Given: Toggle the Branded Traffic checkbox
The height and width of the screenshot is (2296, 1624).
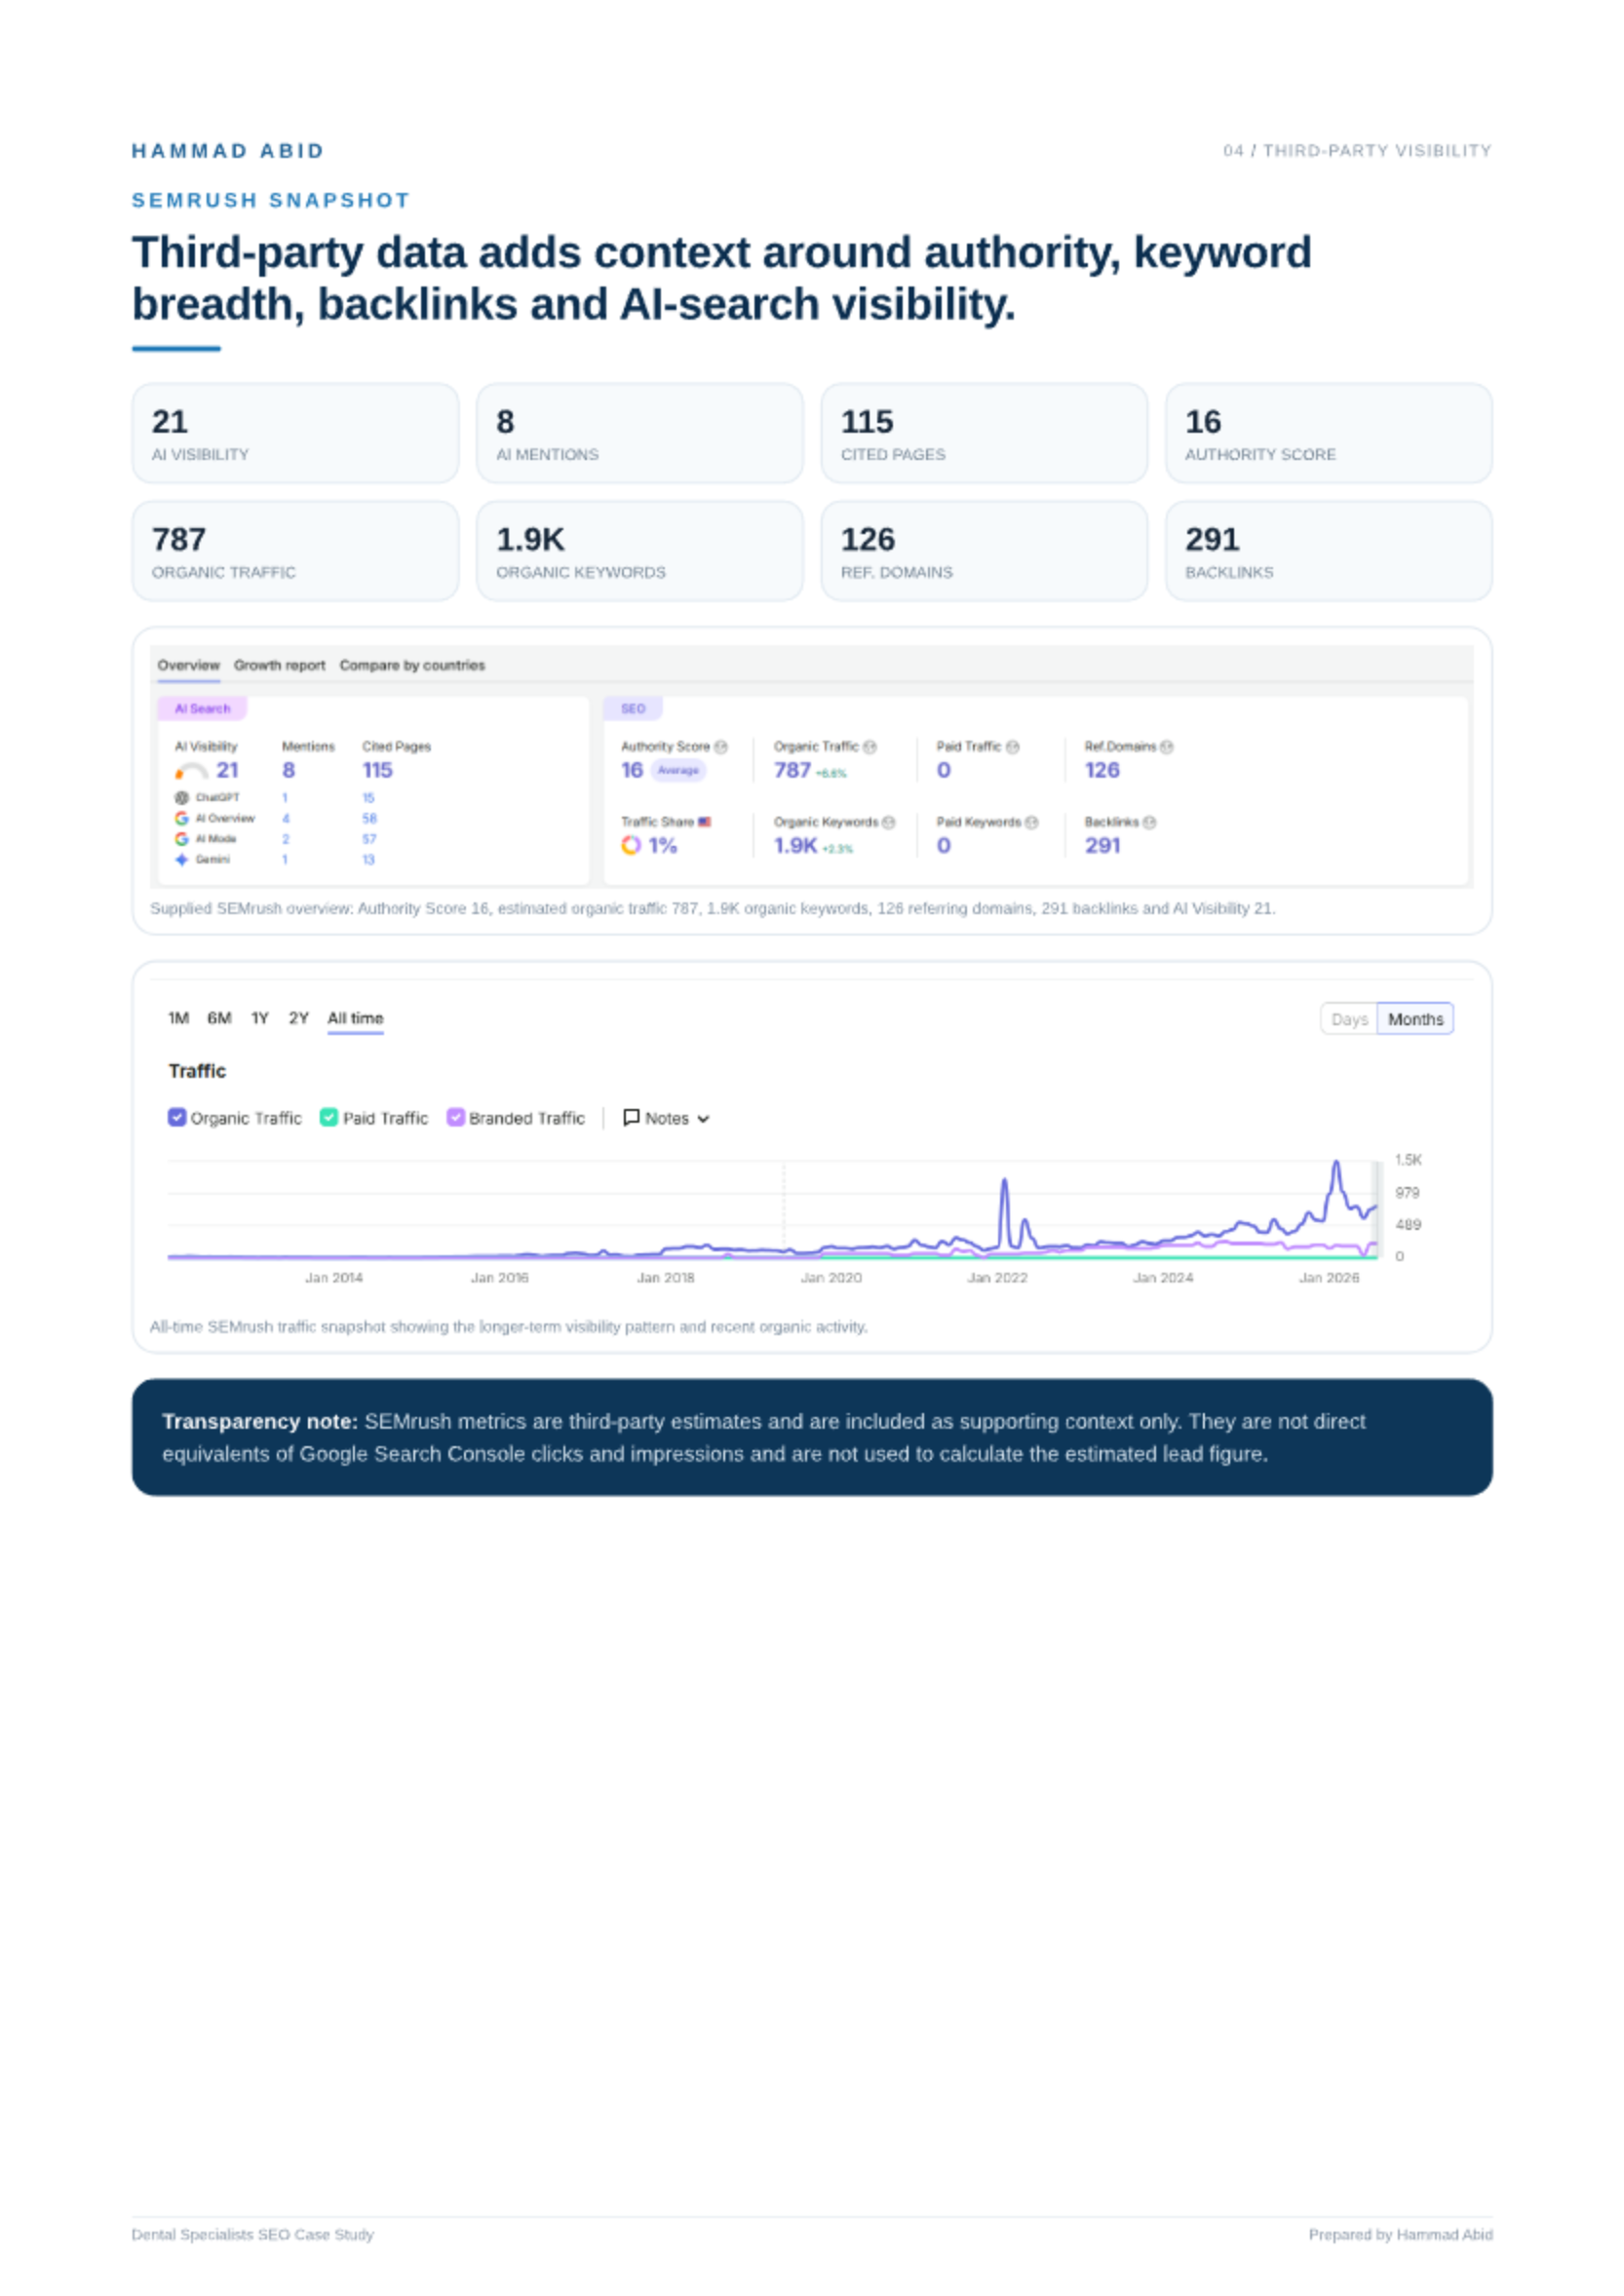Looking at the screenshot, I should pos(455,1117).
